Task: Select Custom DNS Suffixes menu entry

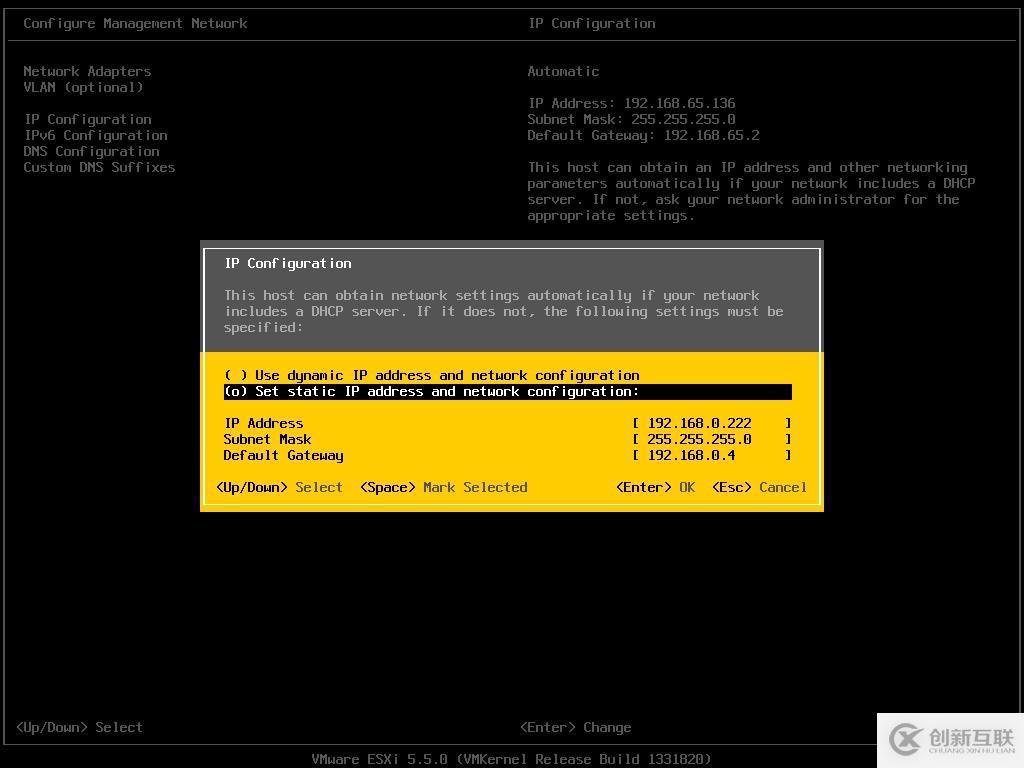Action: (x=99, y=167)
